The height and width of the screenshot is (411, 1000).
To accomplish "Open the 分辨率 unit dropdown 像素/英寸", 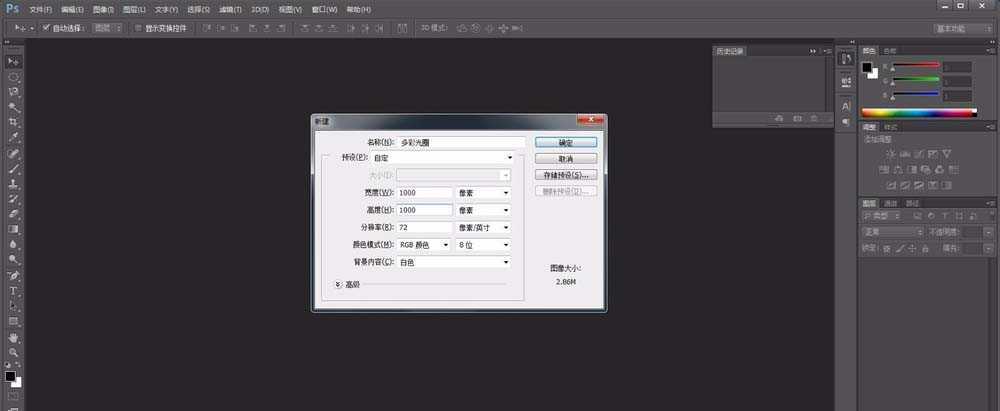I will tap(484, 227).
